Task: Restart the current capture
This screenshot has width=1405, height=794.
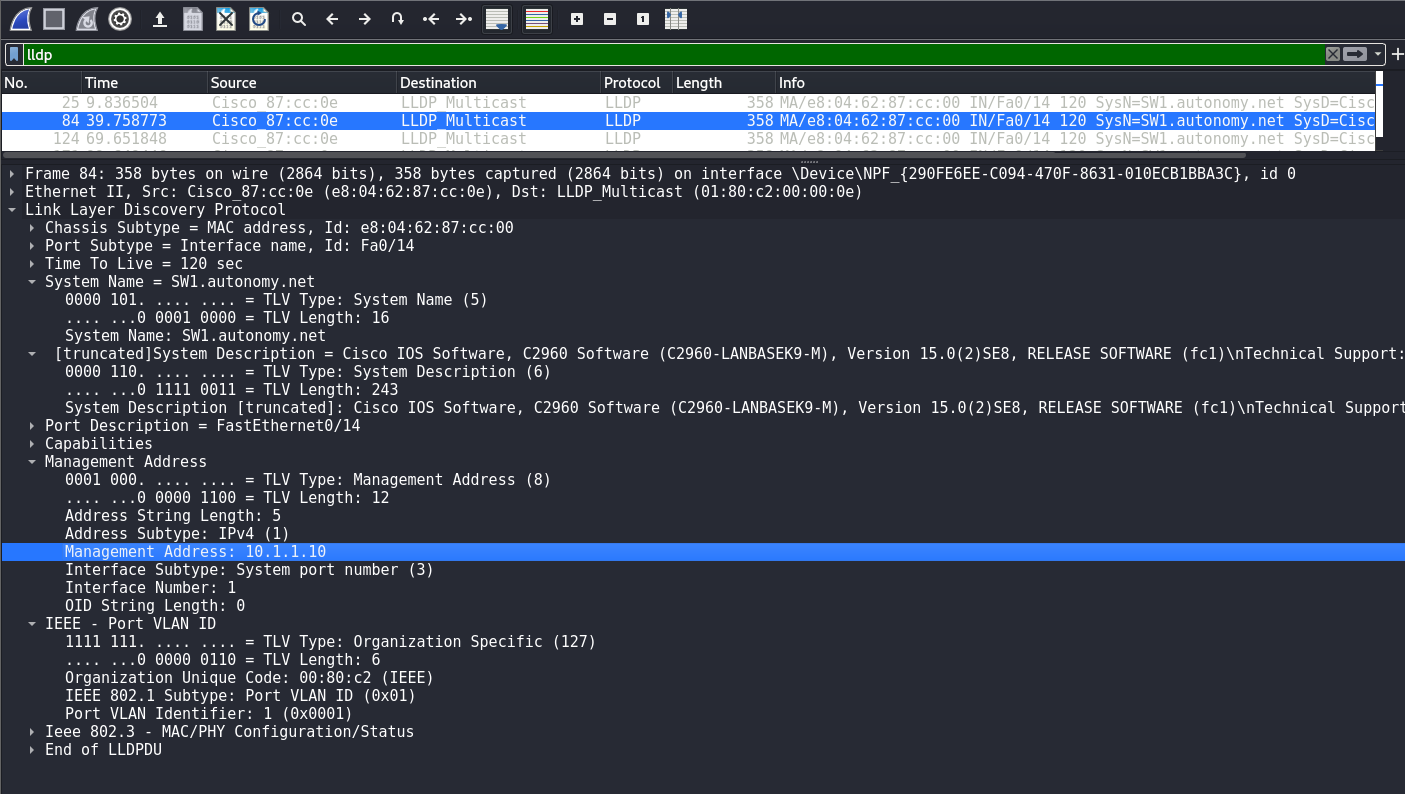Action: pos(87,19)
